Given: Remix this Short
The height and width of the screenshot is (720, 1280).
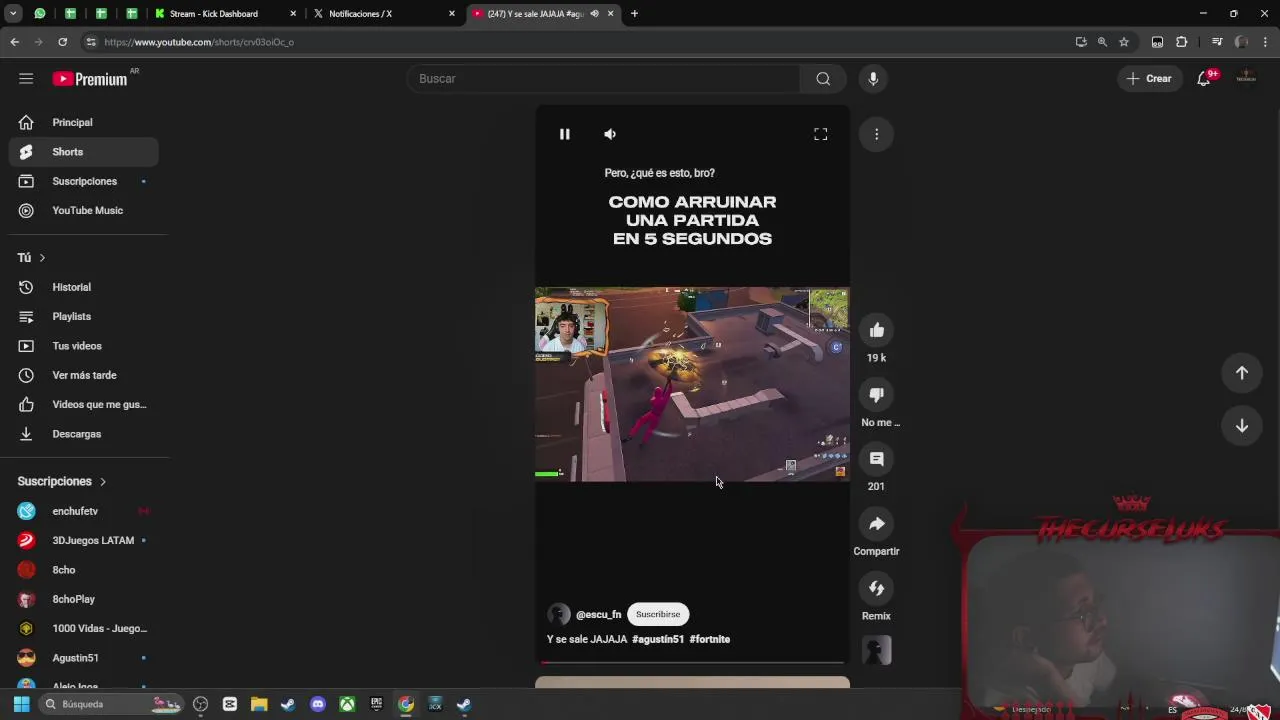Looking at the screenshot, I should pyautogui.click(x=876, y=588).
